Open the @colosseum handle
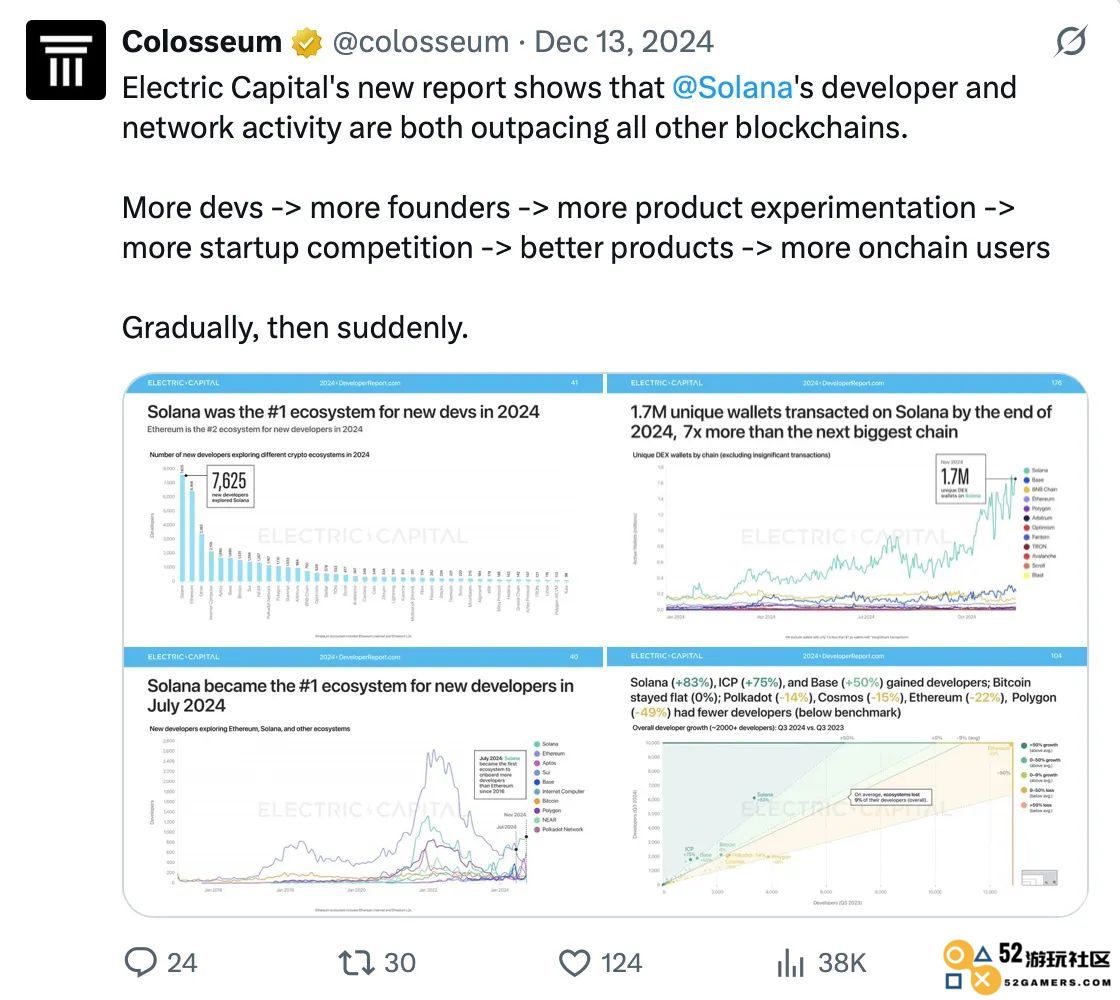1120x1000 pixels. coord(421,42)
